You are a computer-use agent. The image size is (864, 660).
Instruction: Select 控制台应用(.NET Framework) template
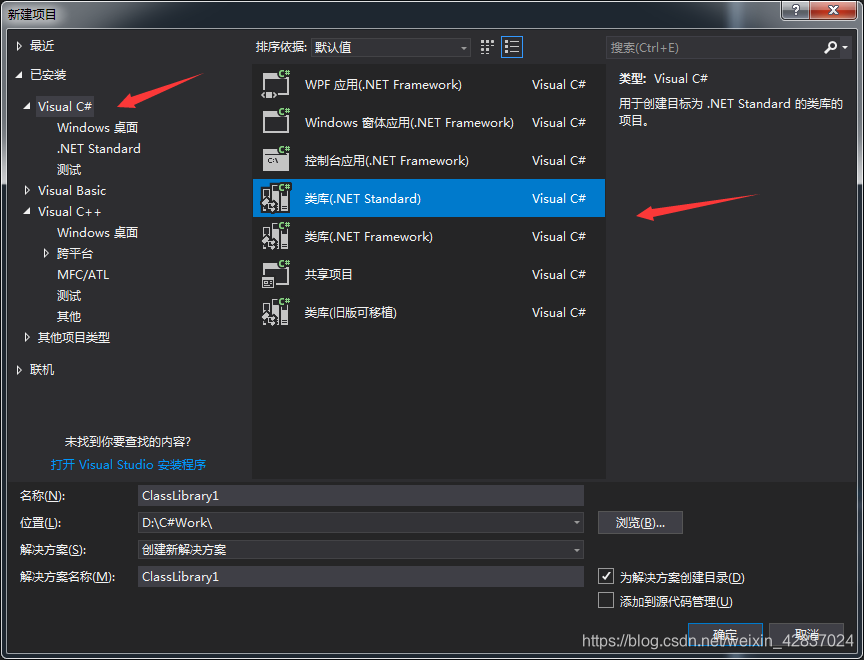coord(429,160)
